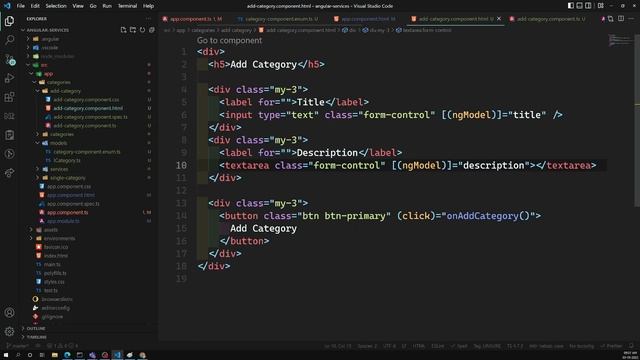Open the Search view in activity bar

(x=9, y=40)
